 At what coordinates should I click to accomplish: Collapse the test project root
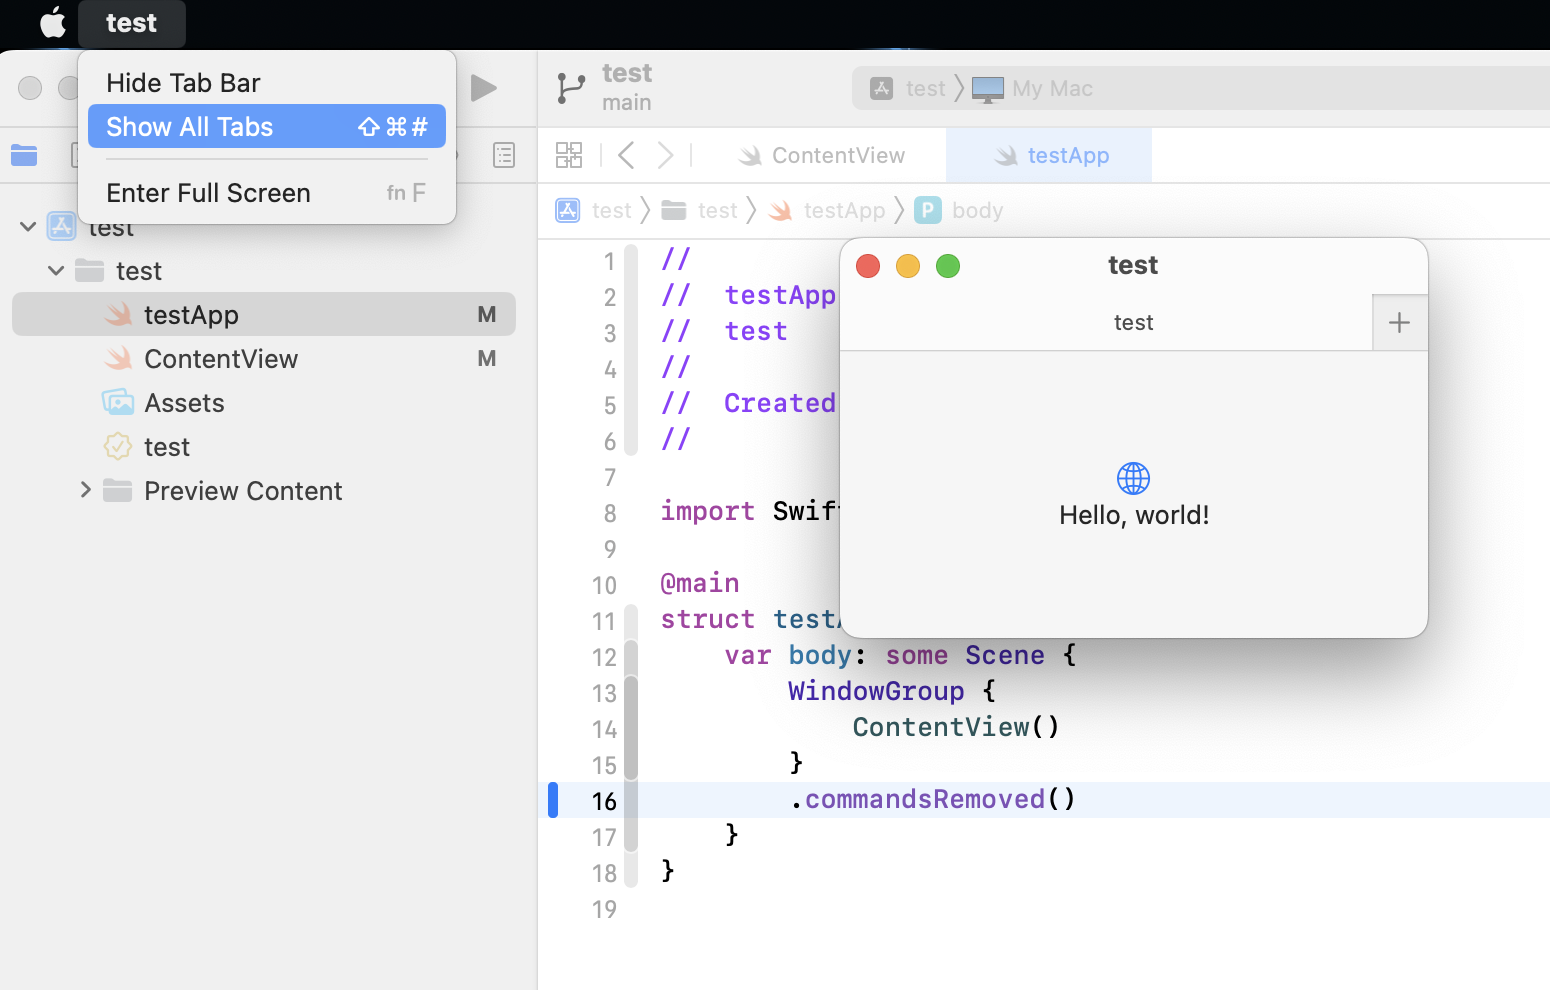click(x=28, y=227)
